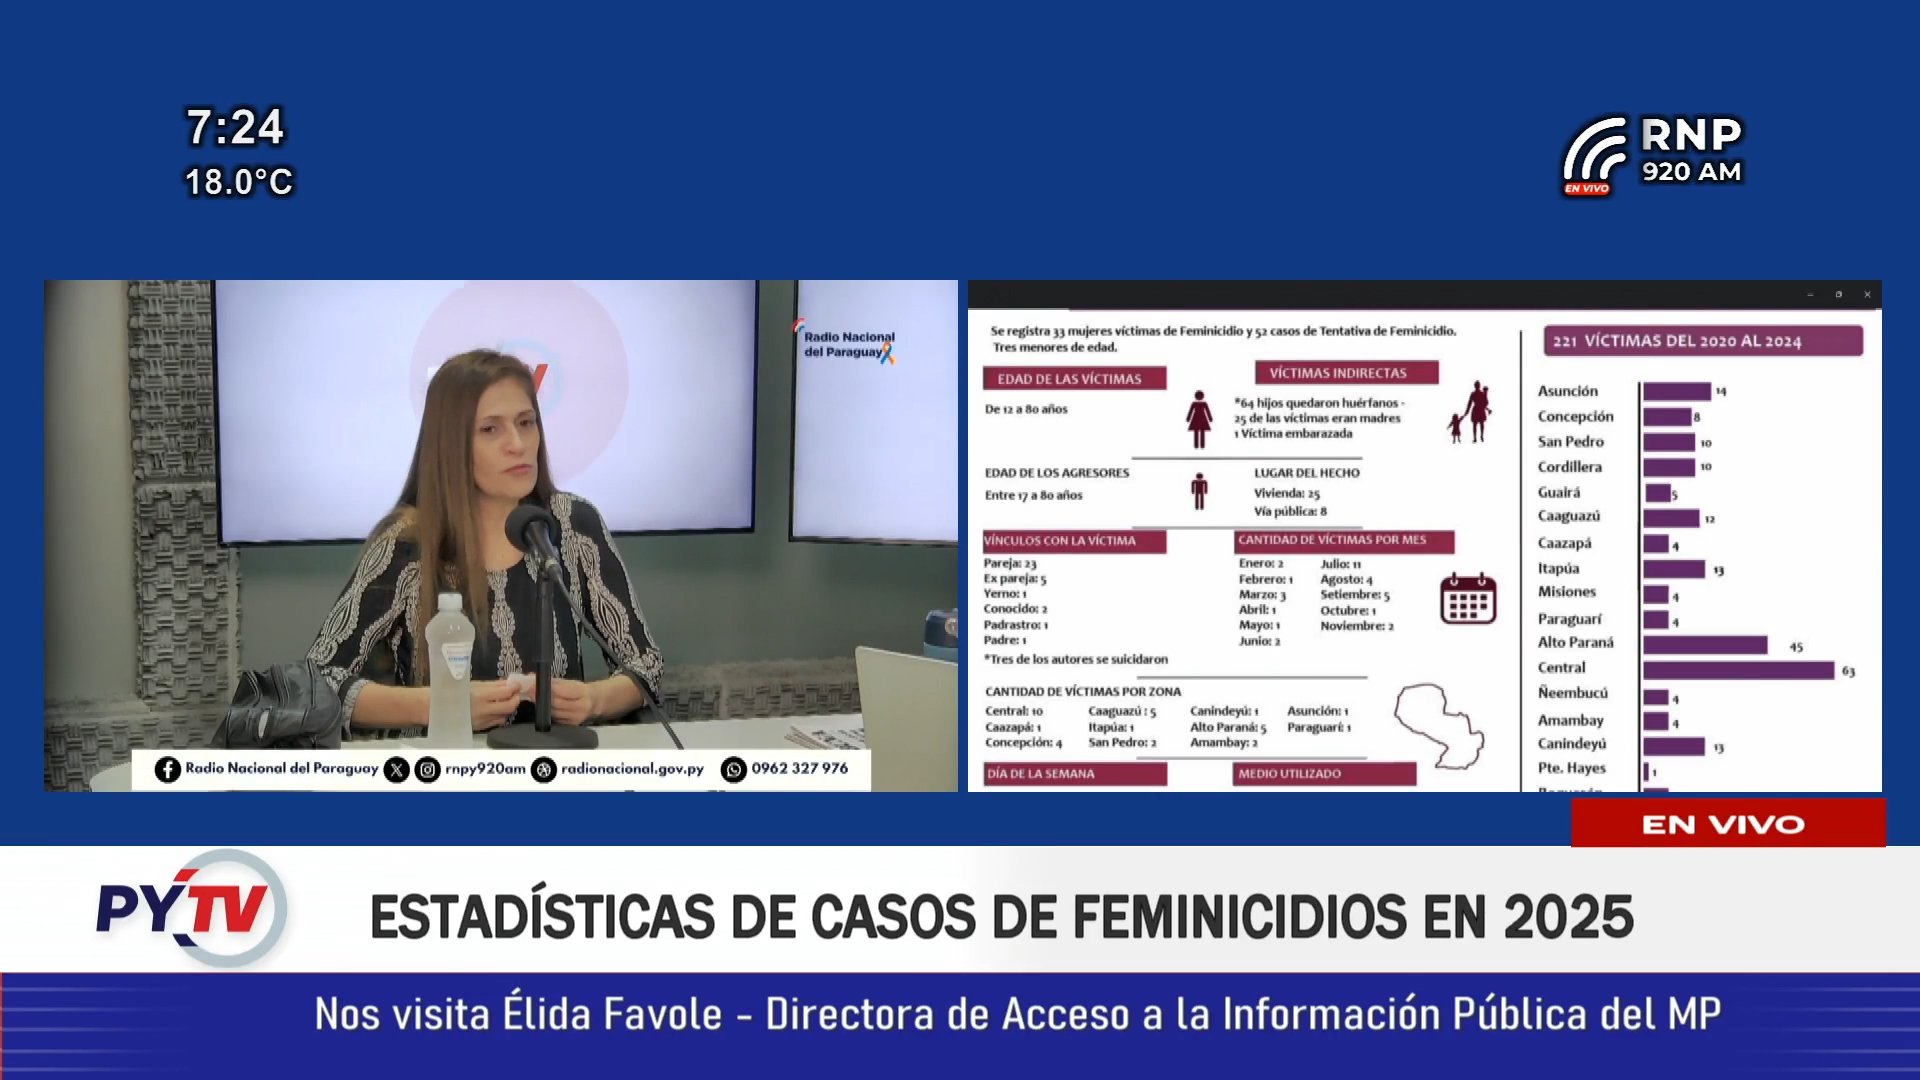Click the EDAD DE LAS VÍCTIMAS header

pyautogui.click(x=1073, y=379)
